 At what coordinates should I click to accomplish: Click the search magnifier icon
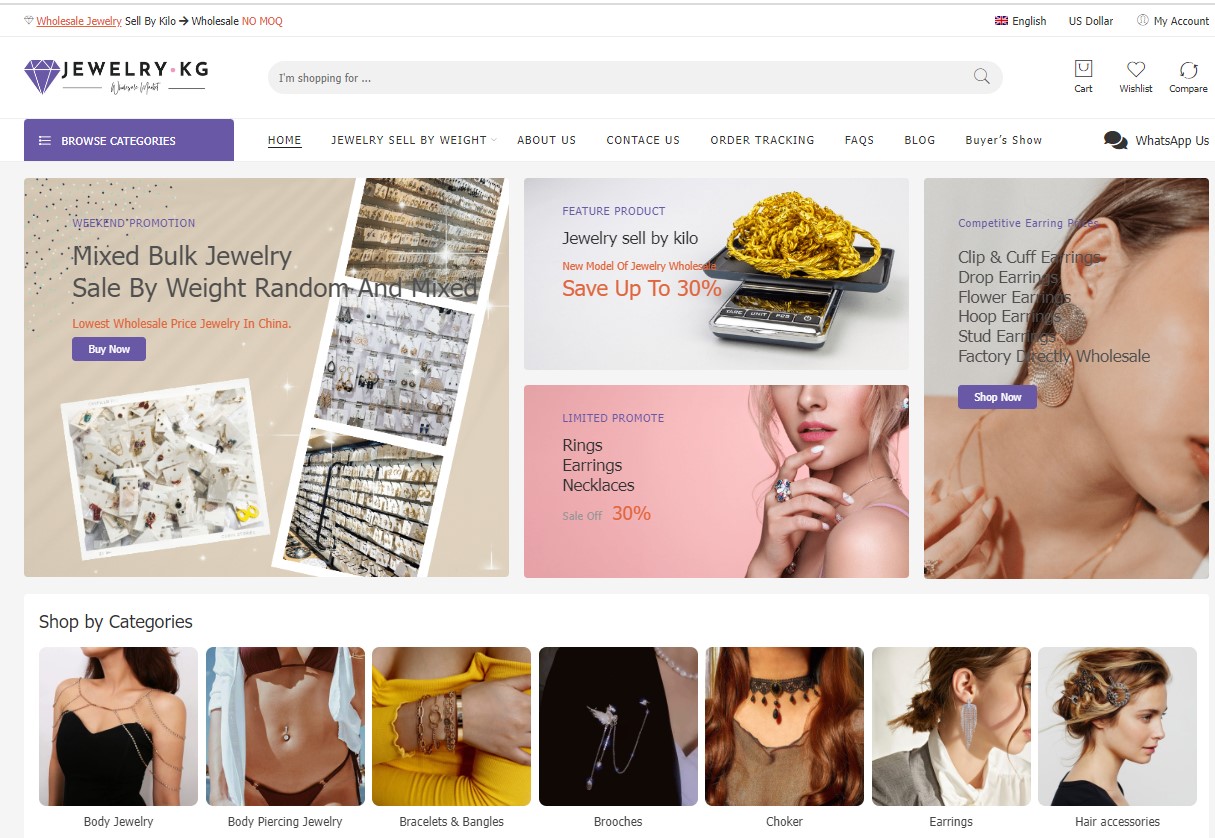pyautogui.click(x=981, y=77)
